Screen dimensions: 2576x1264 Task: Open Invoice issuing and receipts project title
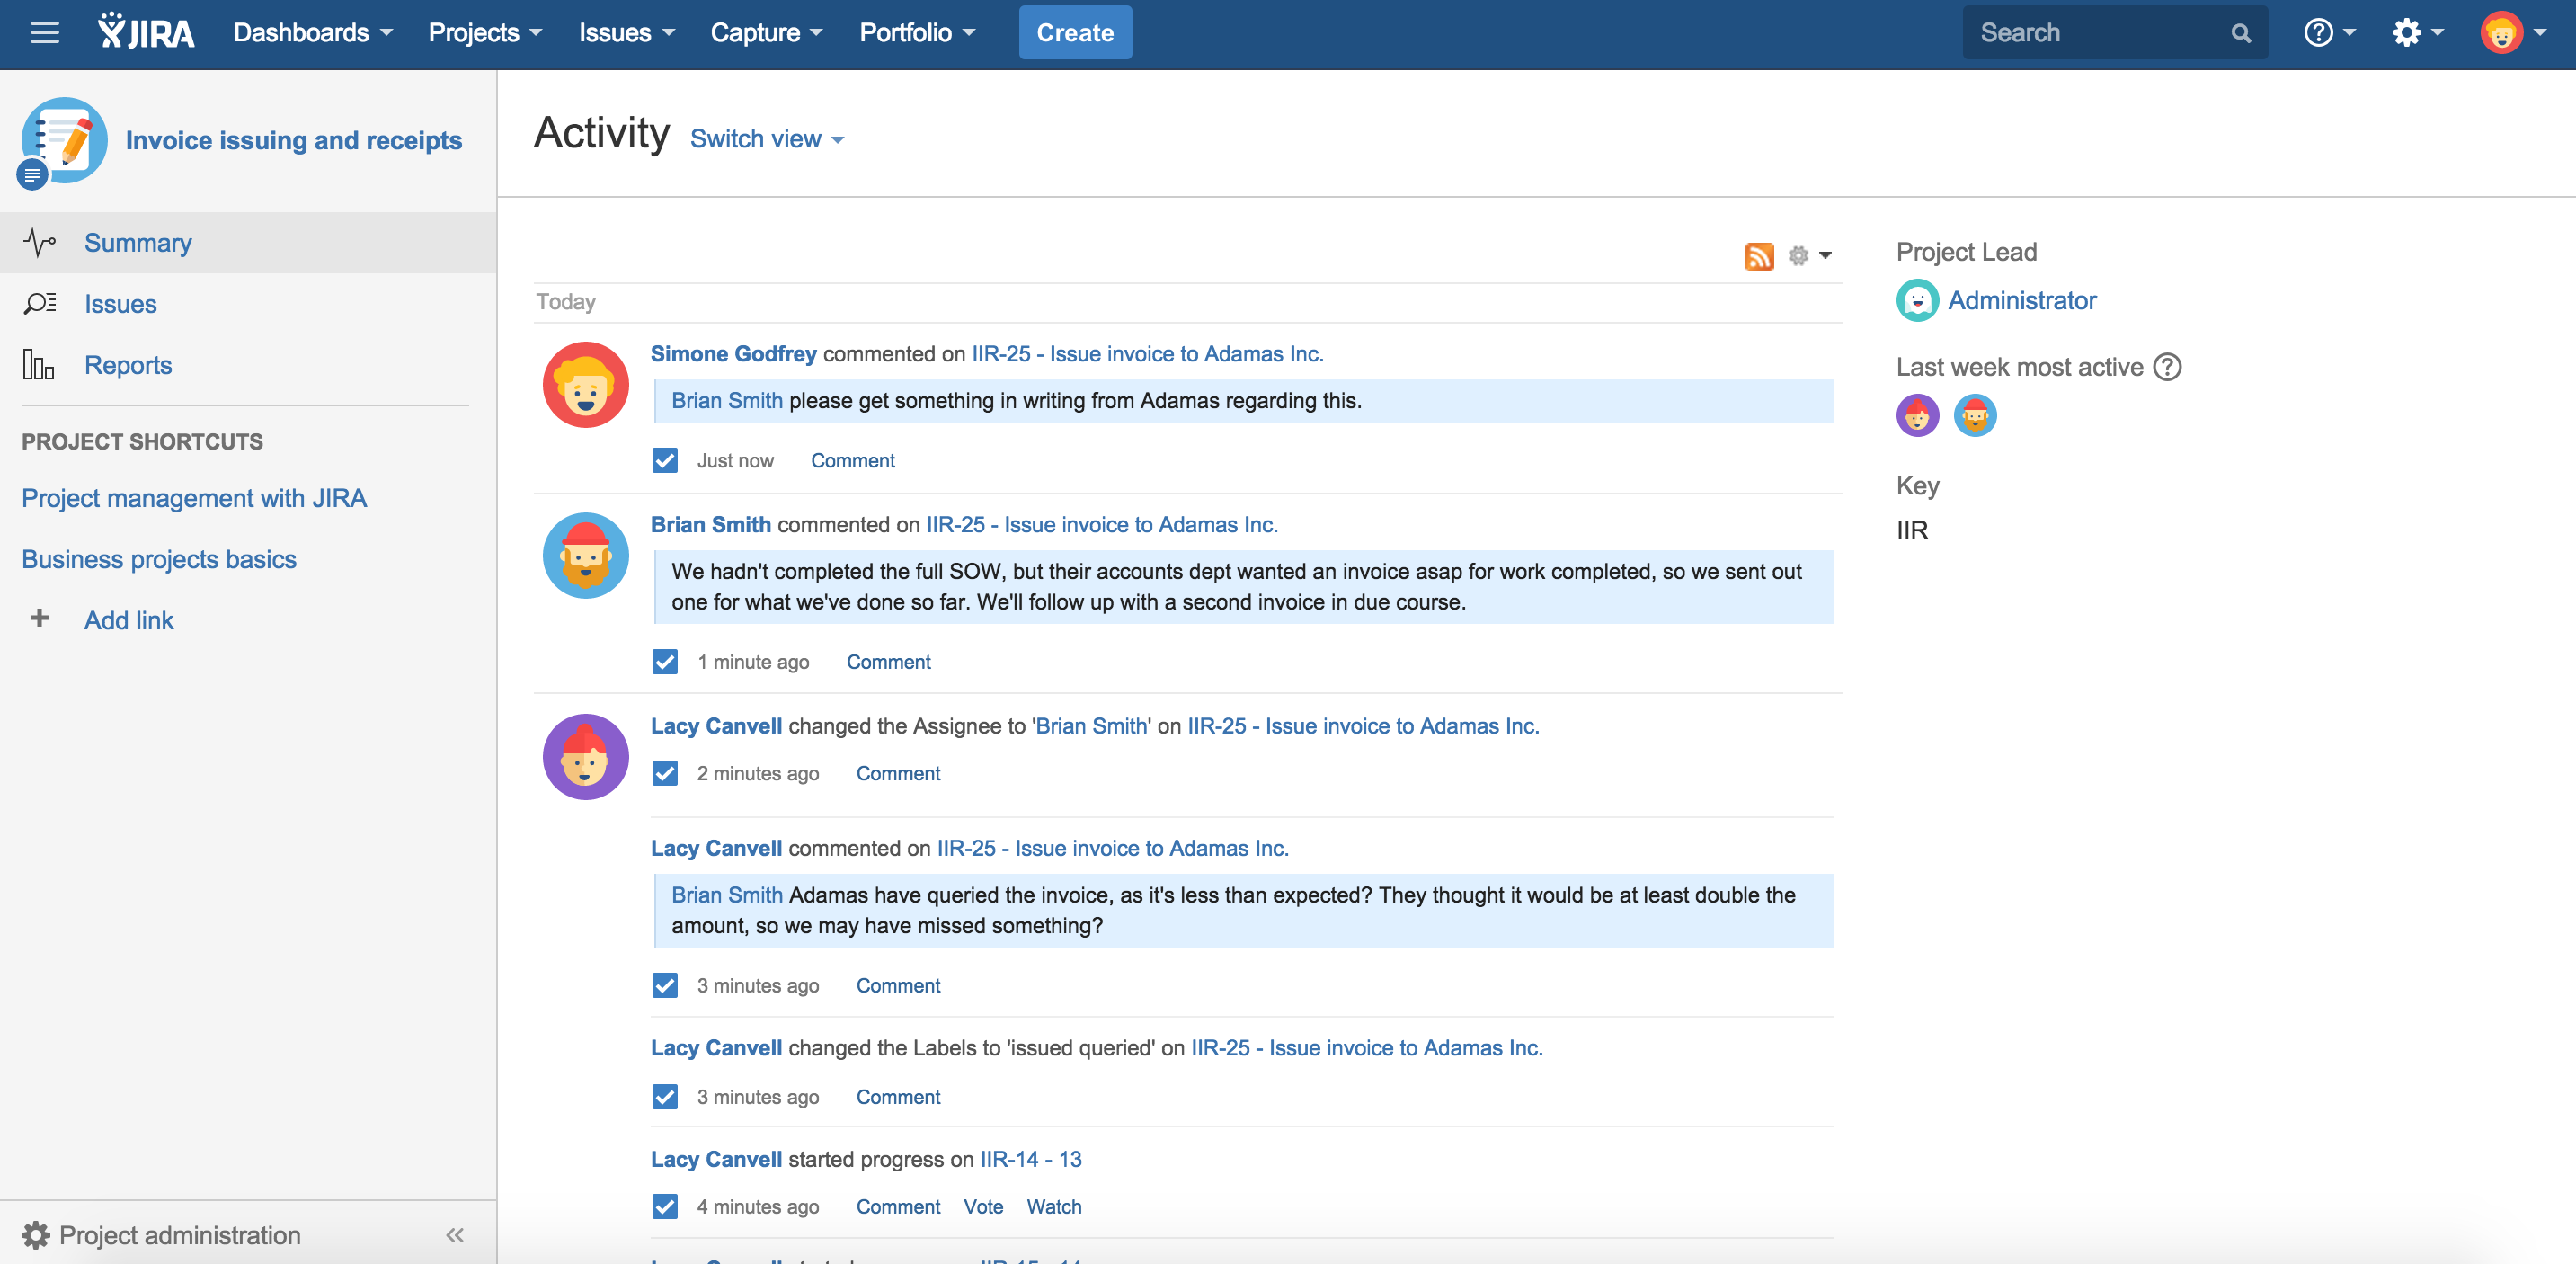(294, 140)
